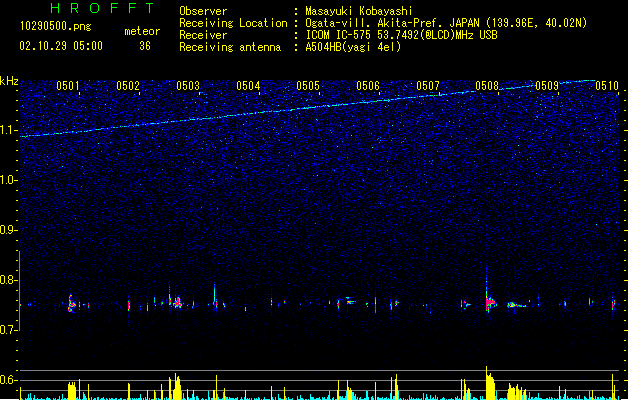Click the 0505 time marker
The image size is (629, 400).
click(308, 86)
